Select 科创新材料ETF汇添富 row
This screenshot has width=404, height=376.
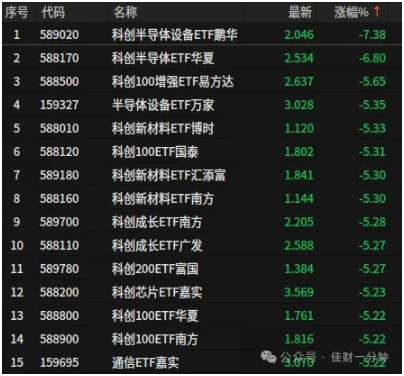(202, 175)
